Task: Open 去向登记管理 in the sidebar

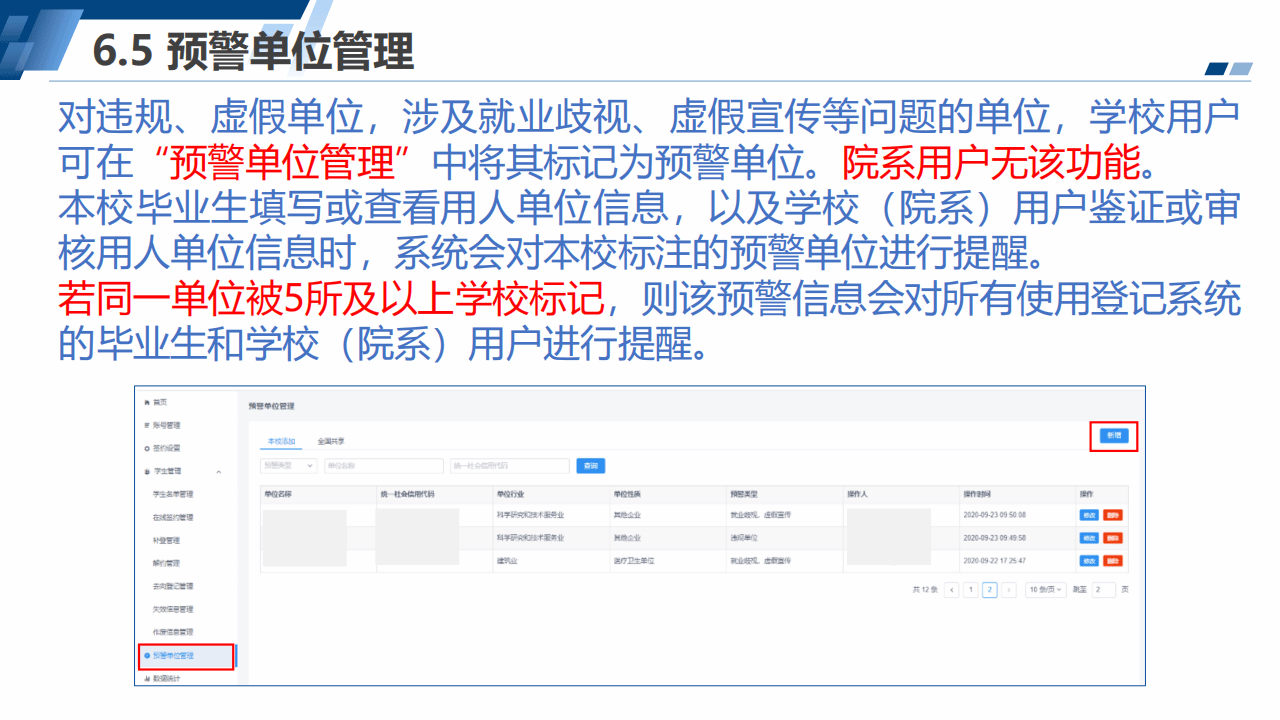Action: (x=173, y=586)
